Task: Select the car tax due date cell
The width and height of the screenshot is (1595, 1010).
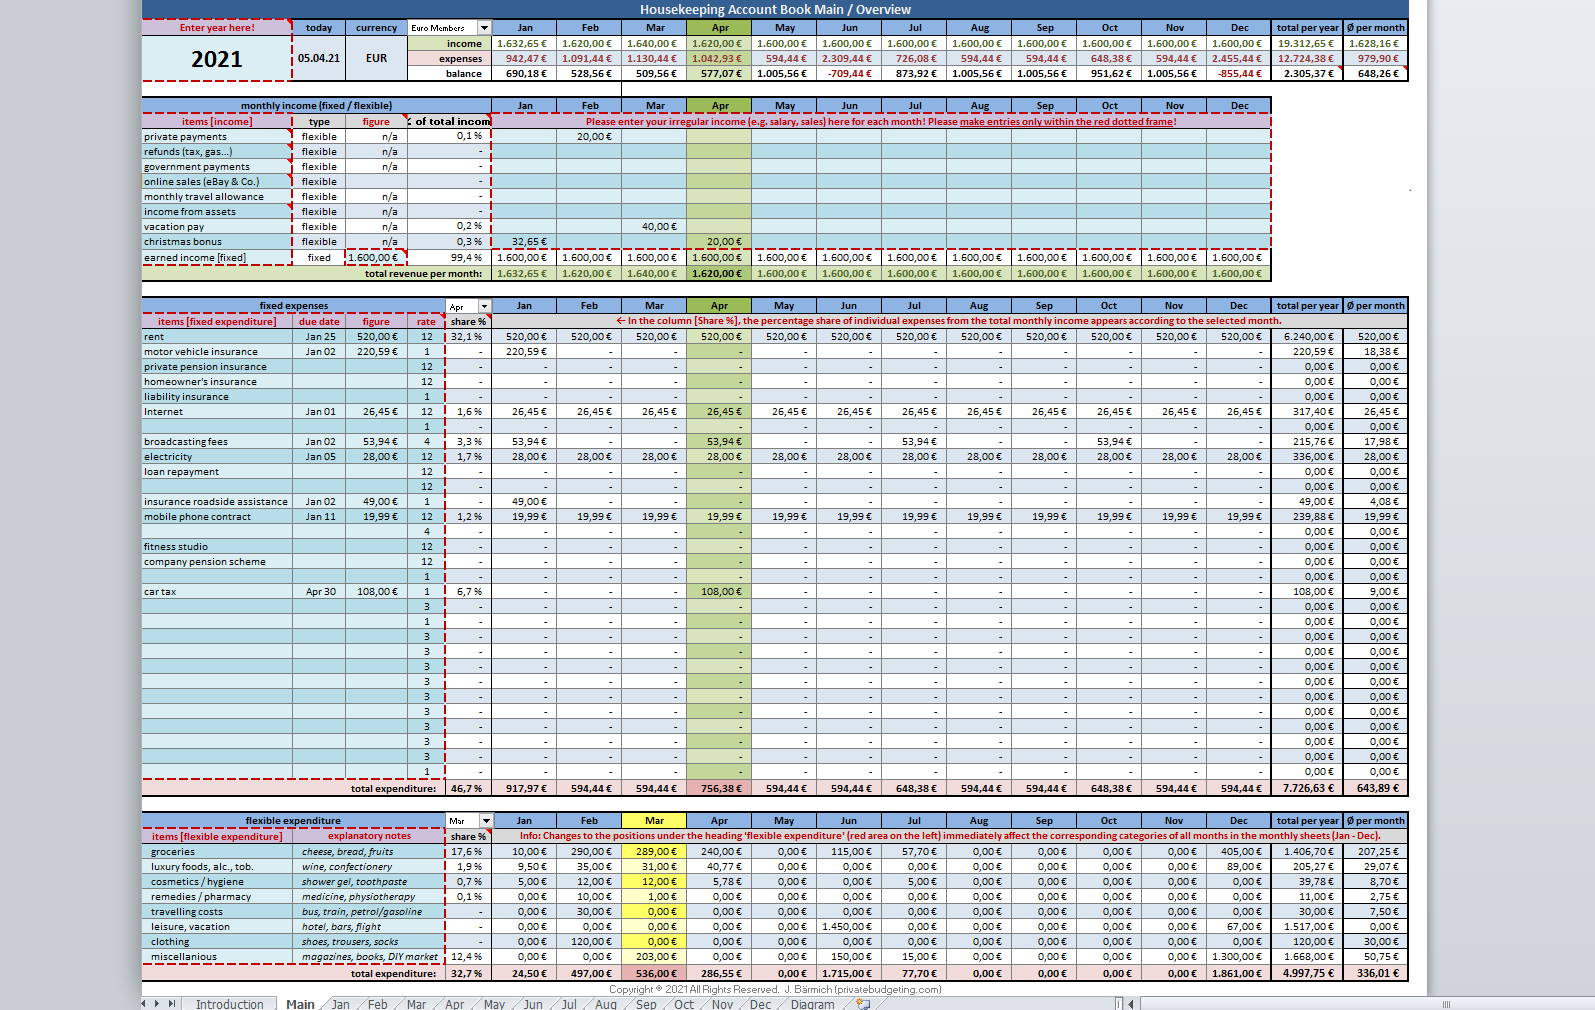Action: [319, 592]
